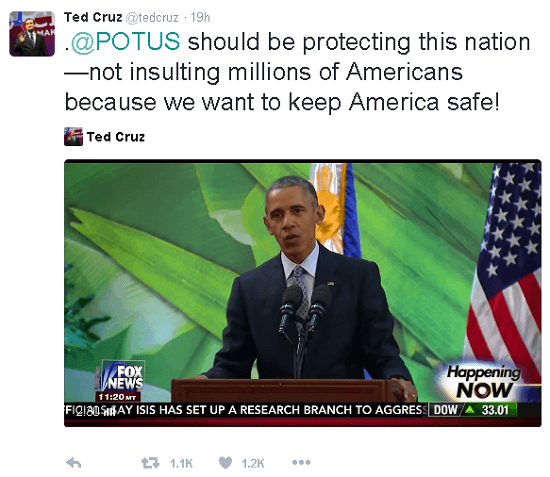Image resolution: width=550 pixels, height=477 pixels.
Task: Click the Fox News logo in the video
Action: (x=121, y=376)
